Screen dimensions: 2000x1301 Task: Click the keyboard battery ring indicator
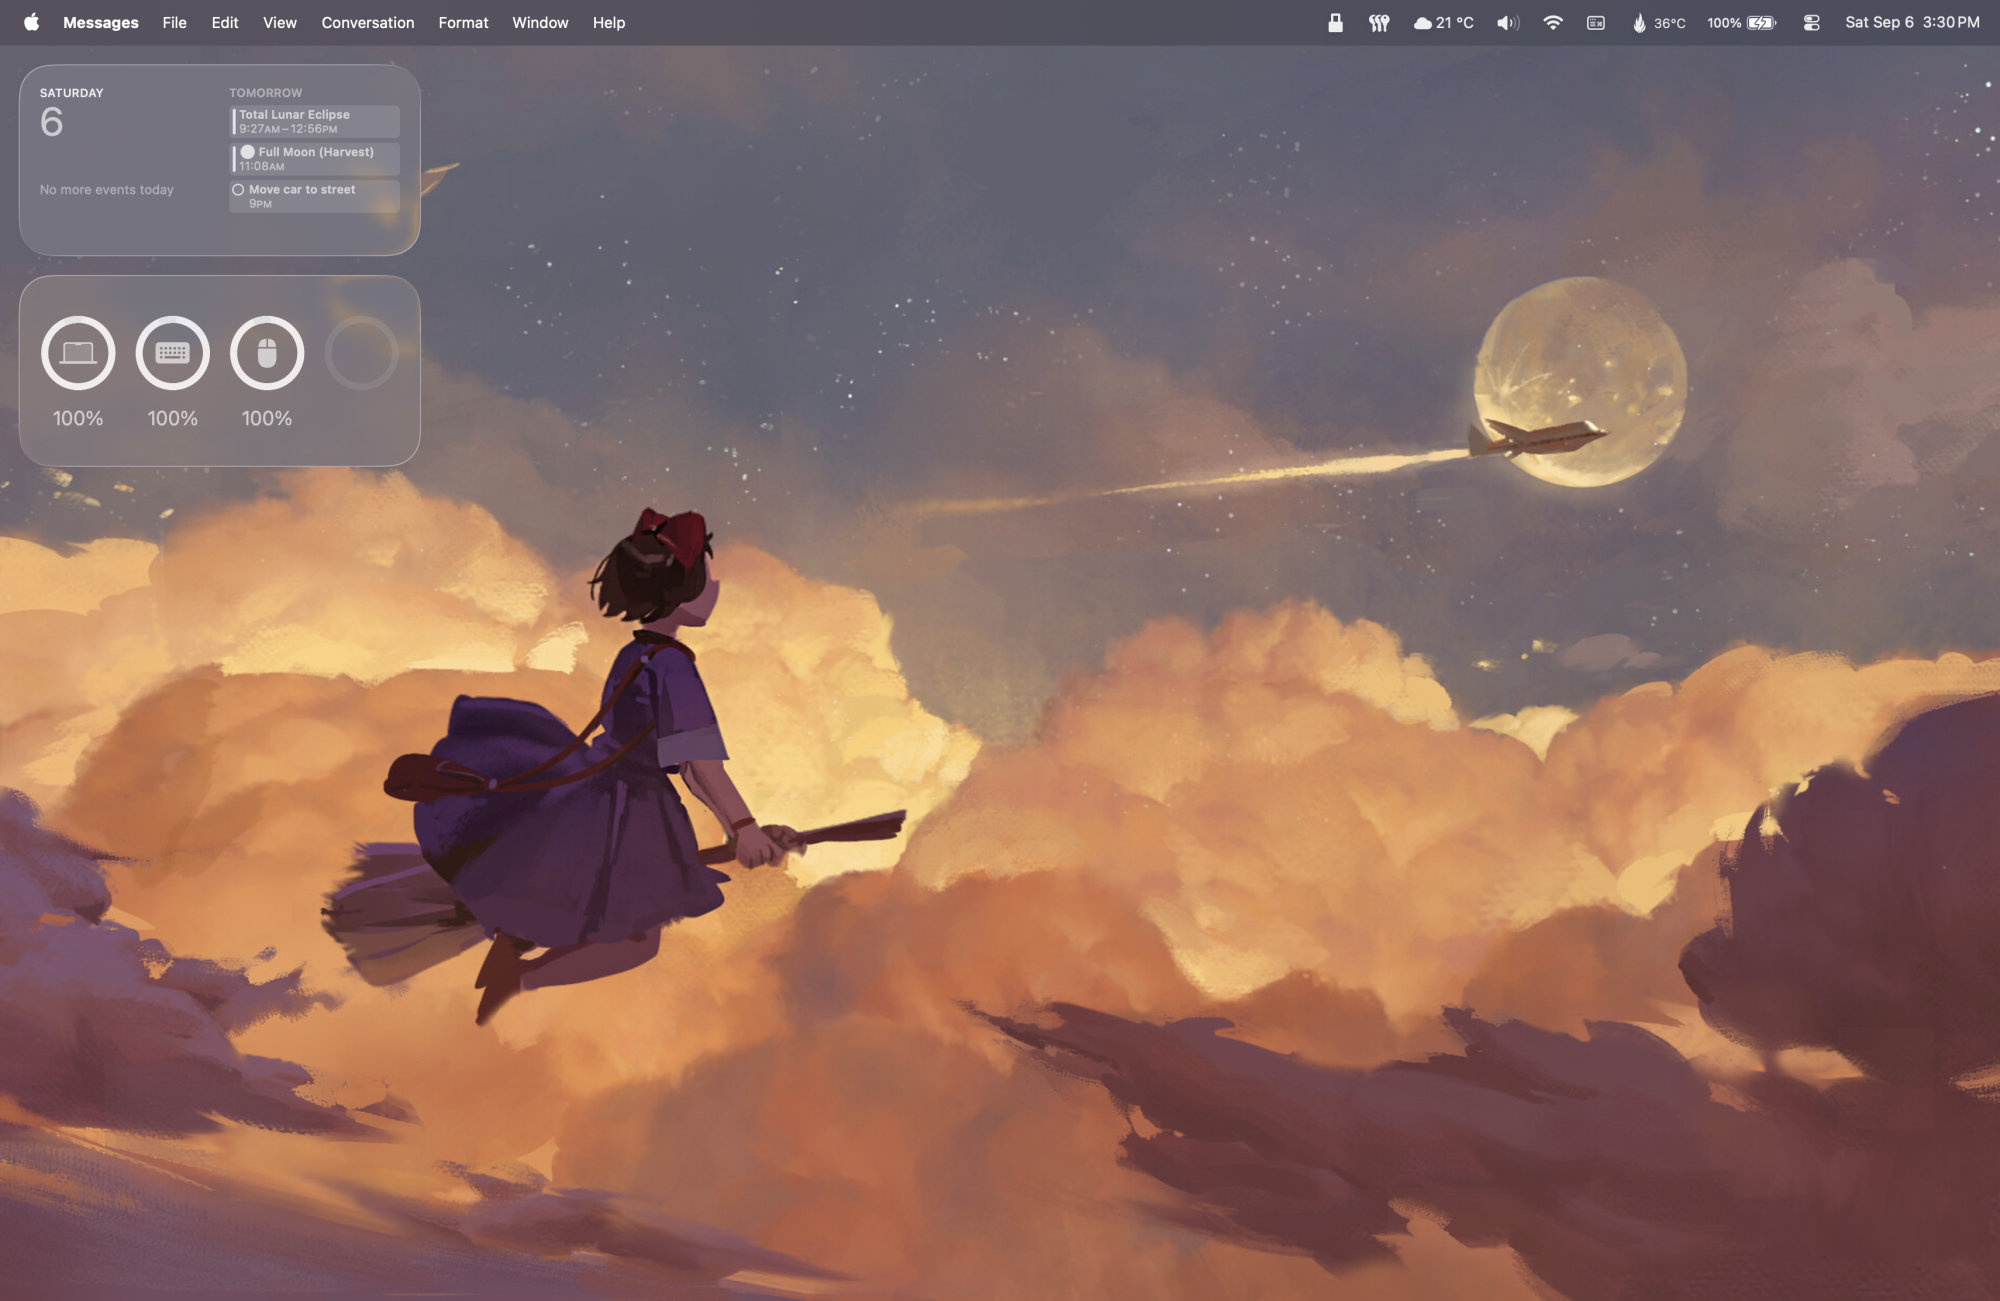point(172,353)
